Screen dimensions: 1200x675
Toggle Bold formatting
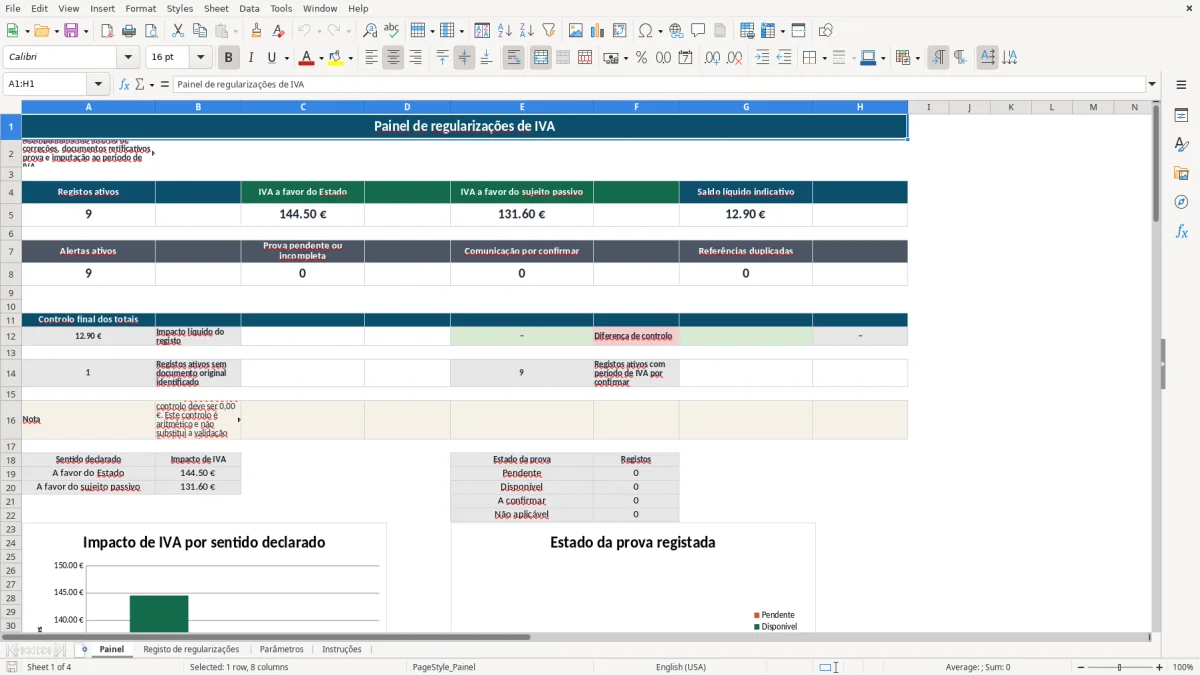click(x=229, y=58)
